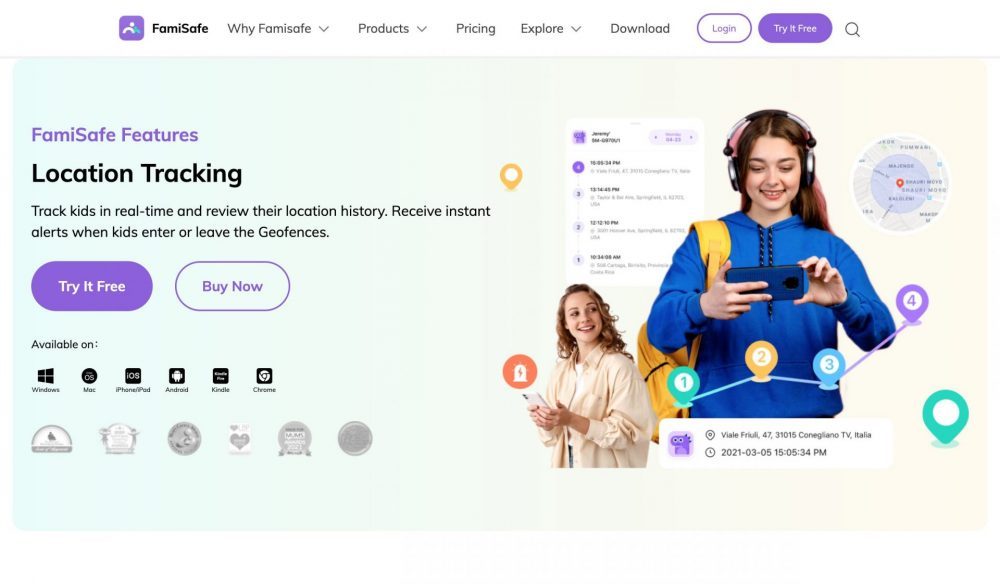
Task: Open search with the magnifier icon
Action: click(852, 29)
